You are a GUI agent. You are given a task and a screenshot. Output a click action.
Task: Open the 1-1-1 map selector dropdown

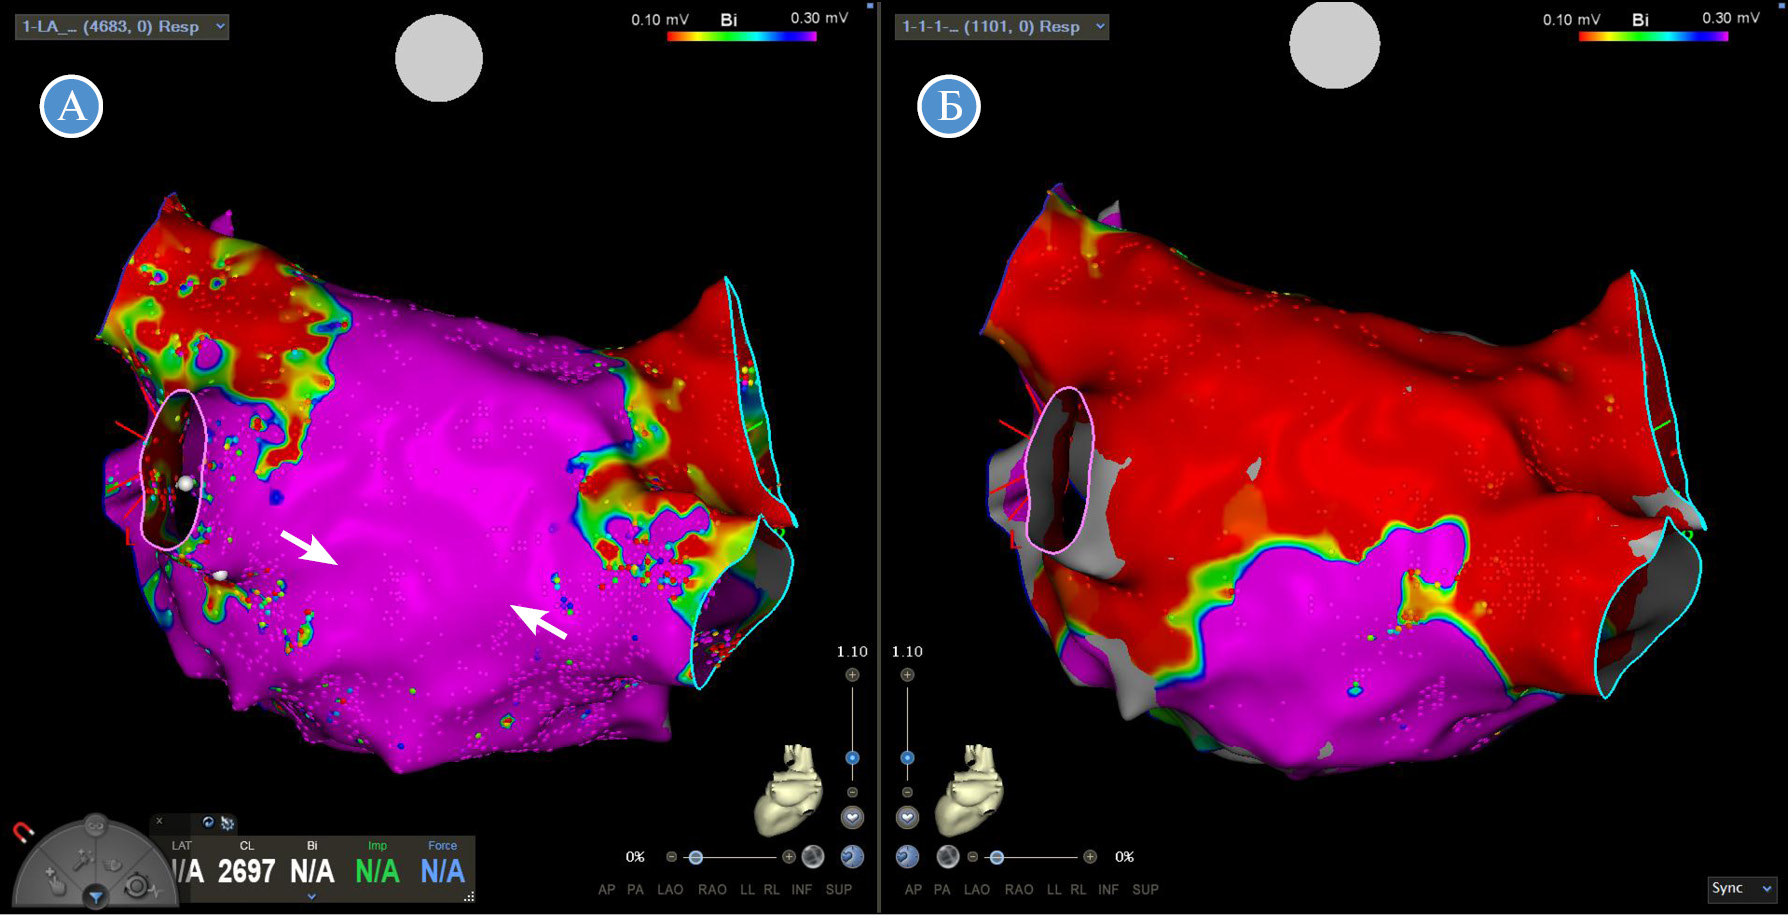(1001, 27)
